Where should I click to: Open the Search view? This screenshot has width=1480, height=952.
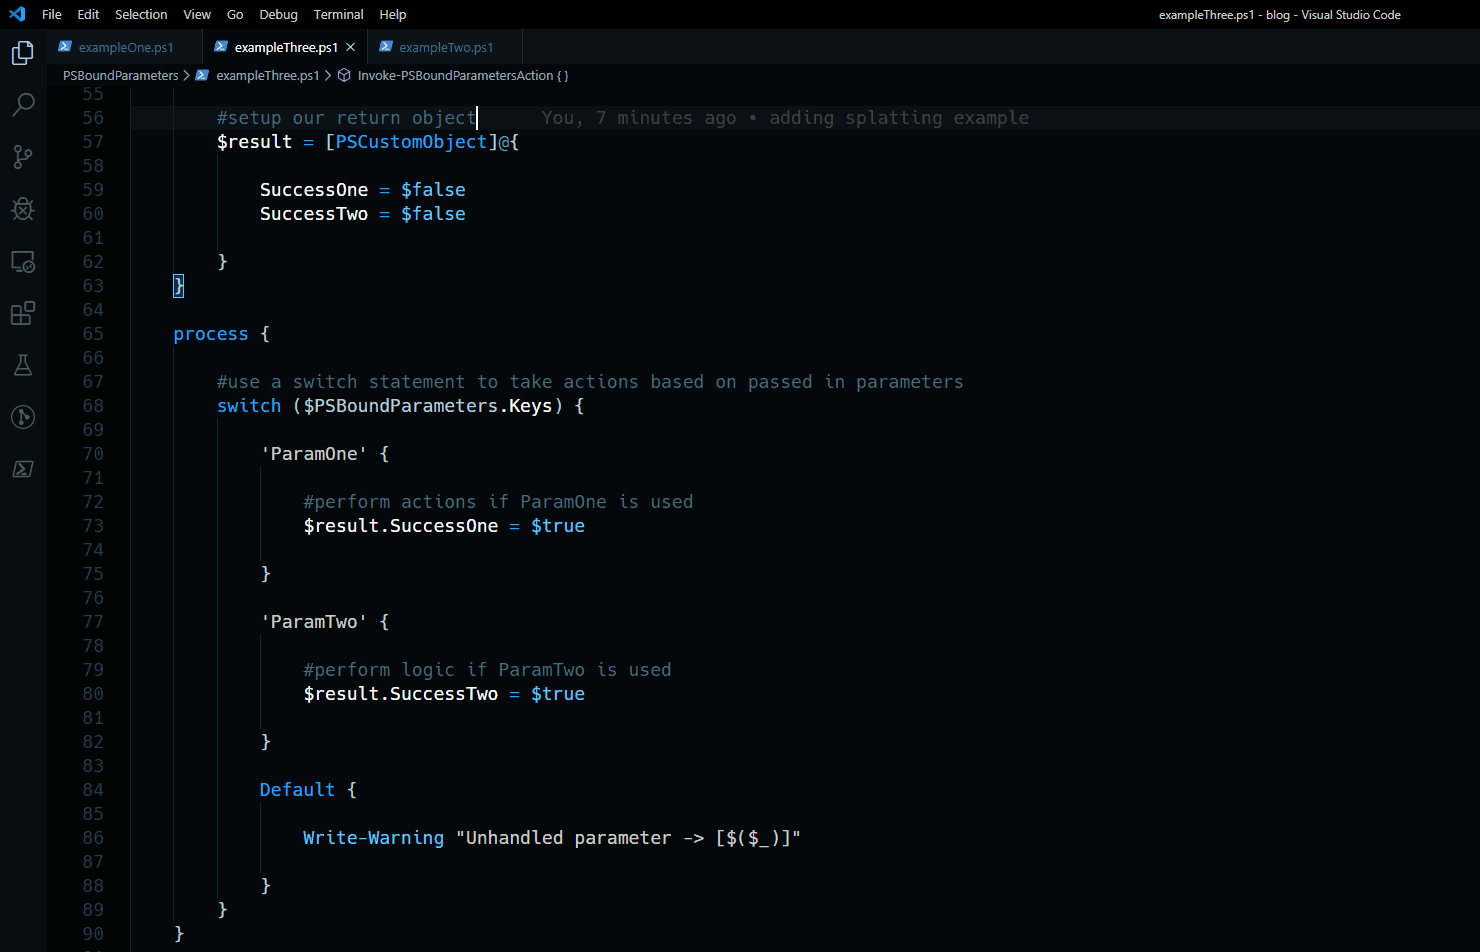pos(22,105)
